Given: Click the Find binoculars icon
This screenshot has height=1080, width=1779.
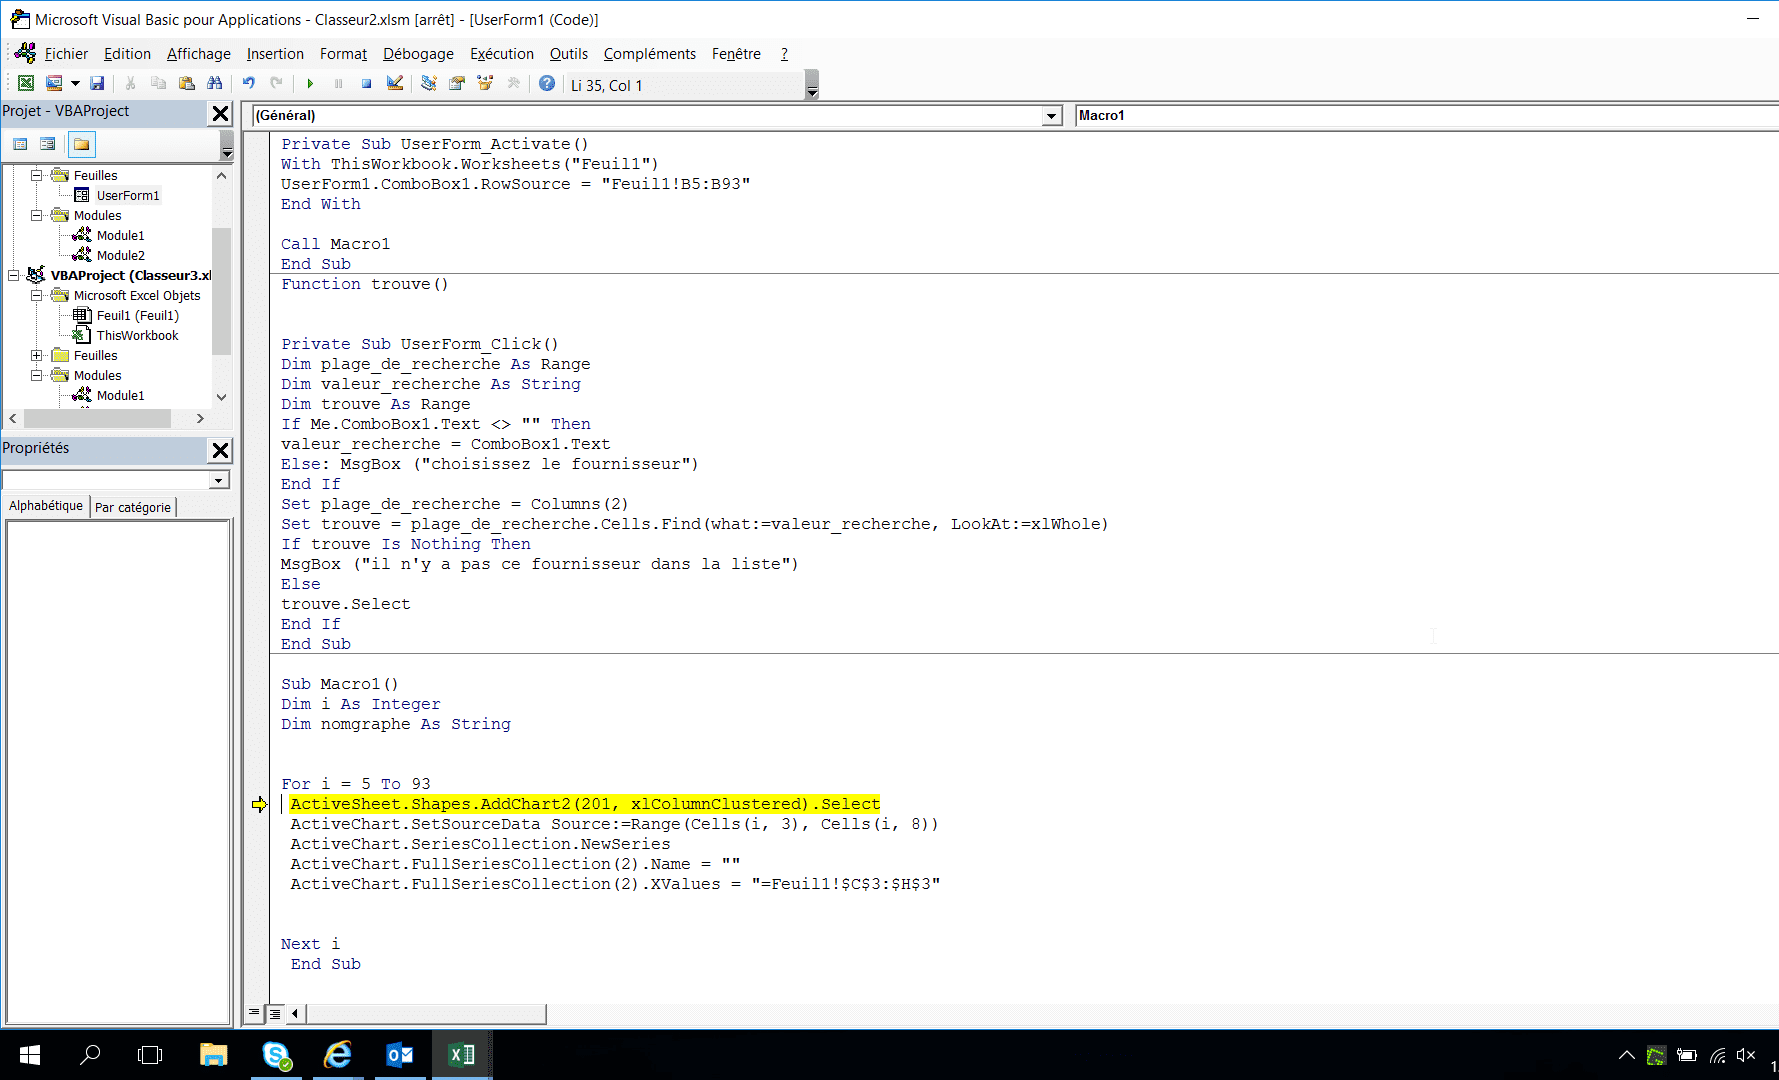Looking at the screenshot, I should (x=214, y=84).
